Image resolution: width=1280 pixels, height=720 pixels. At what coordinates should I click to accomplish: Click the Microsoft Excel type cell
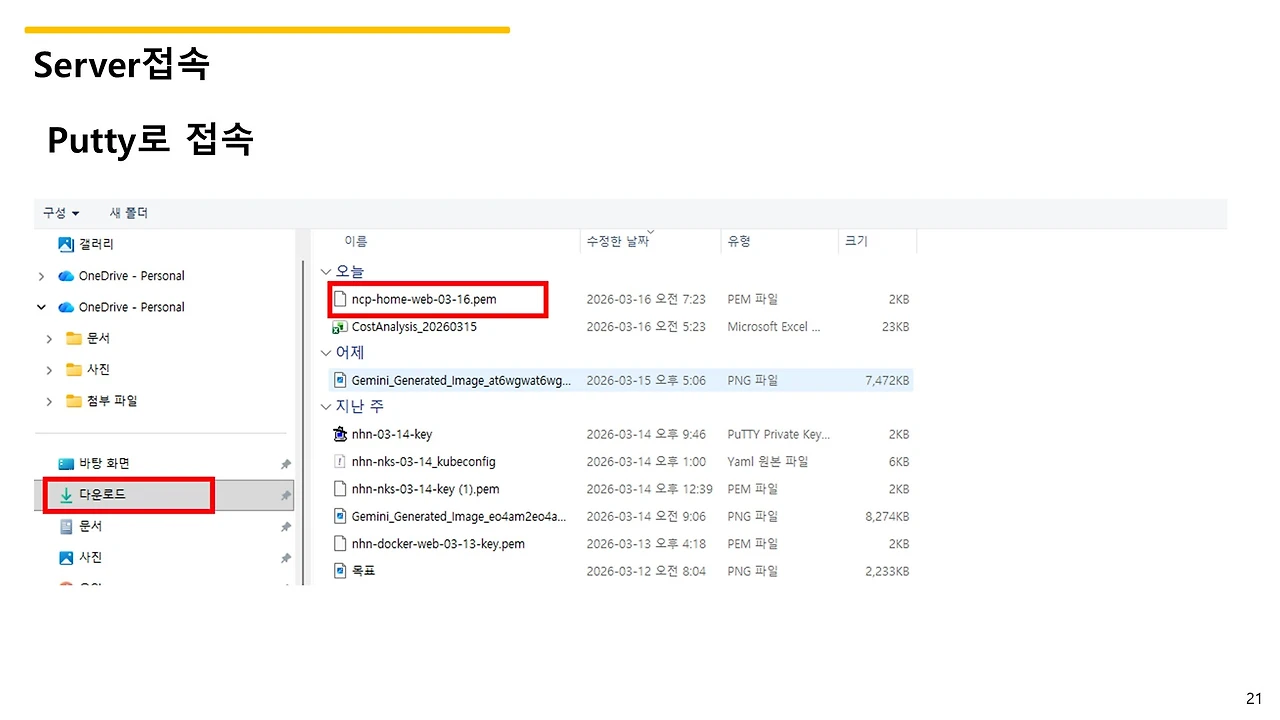[x=774, y=326]
